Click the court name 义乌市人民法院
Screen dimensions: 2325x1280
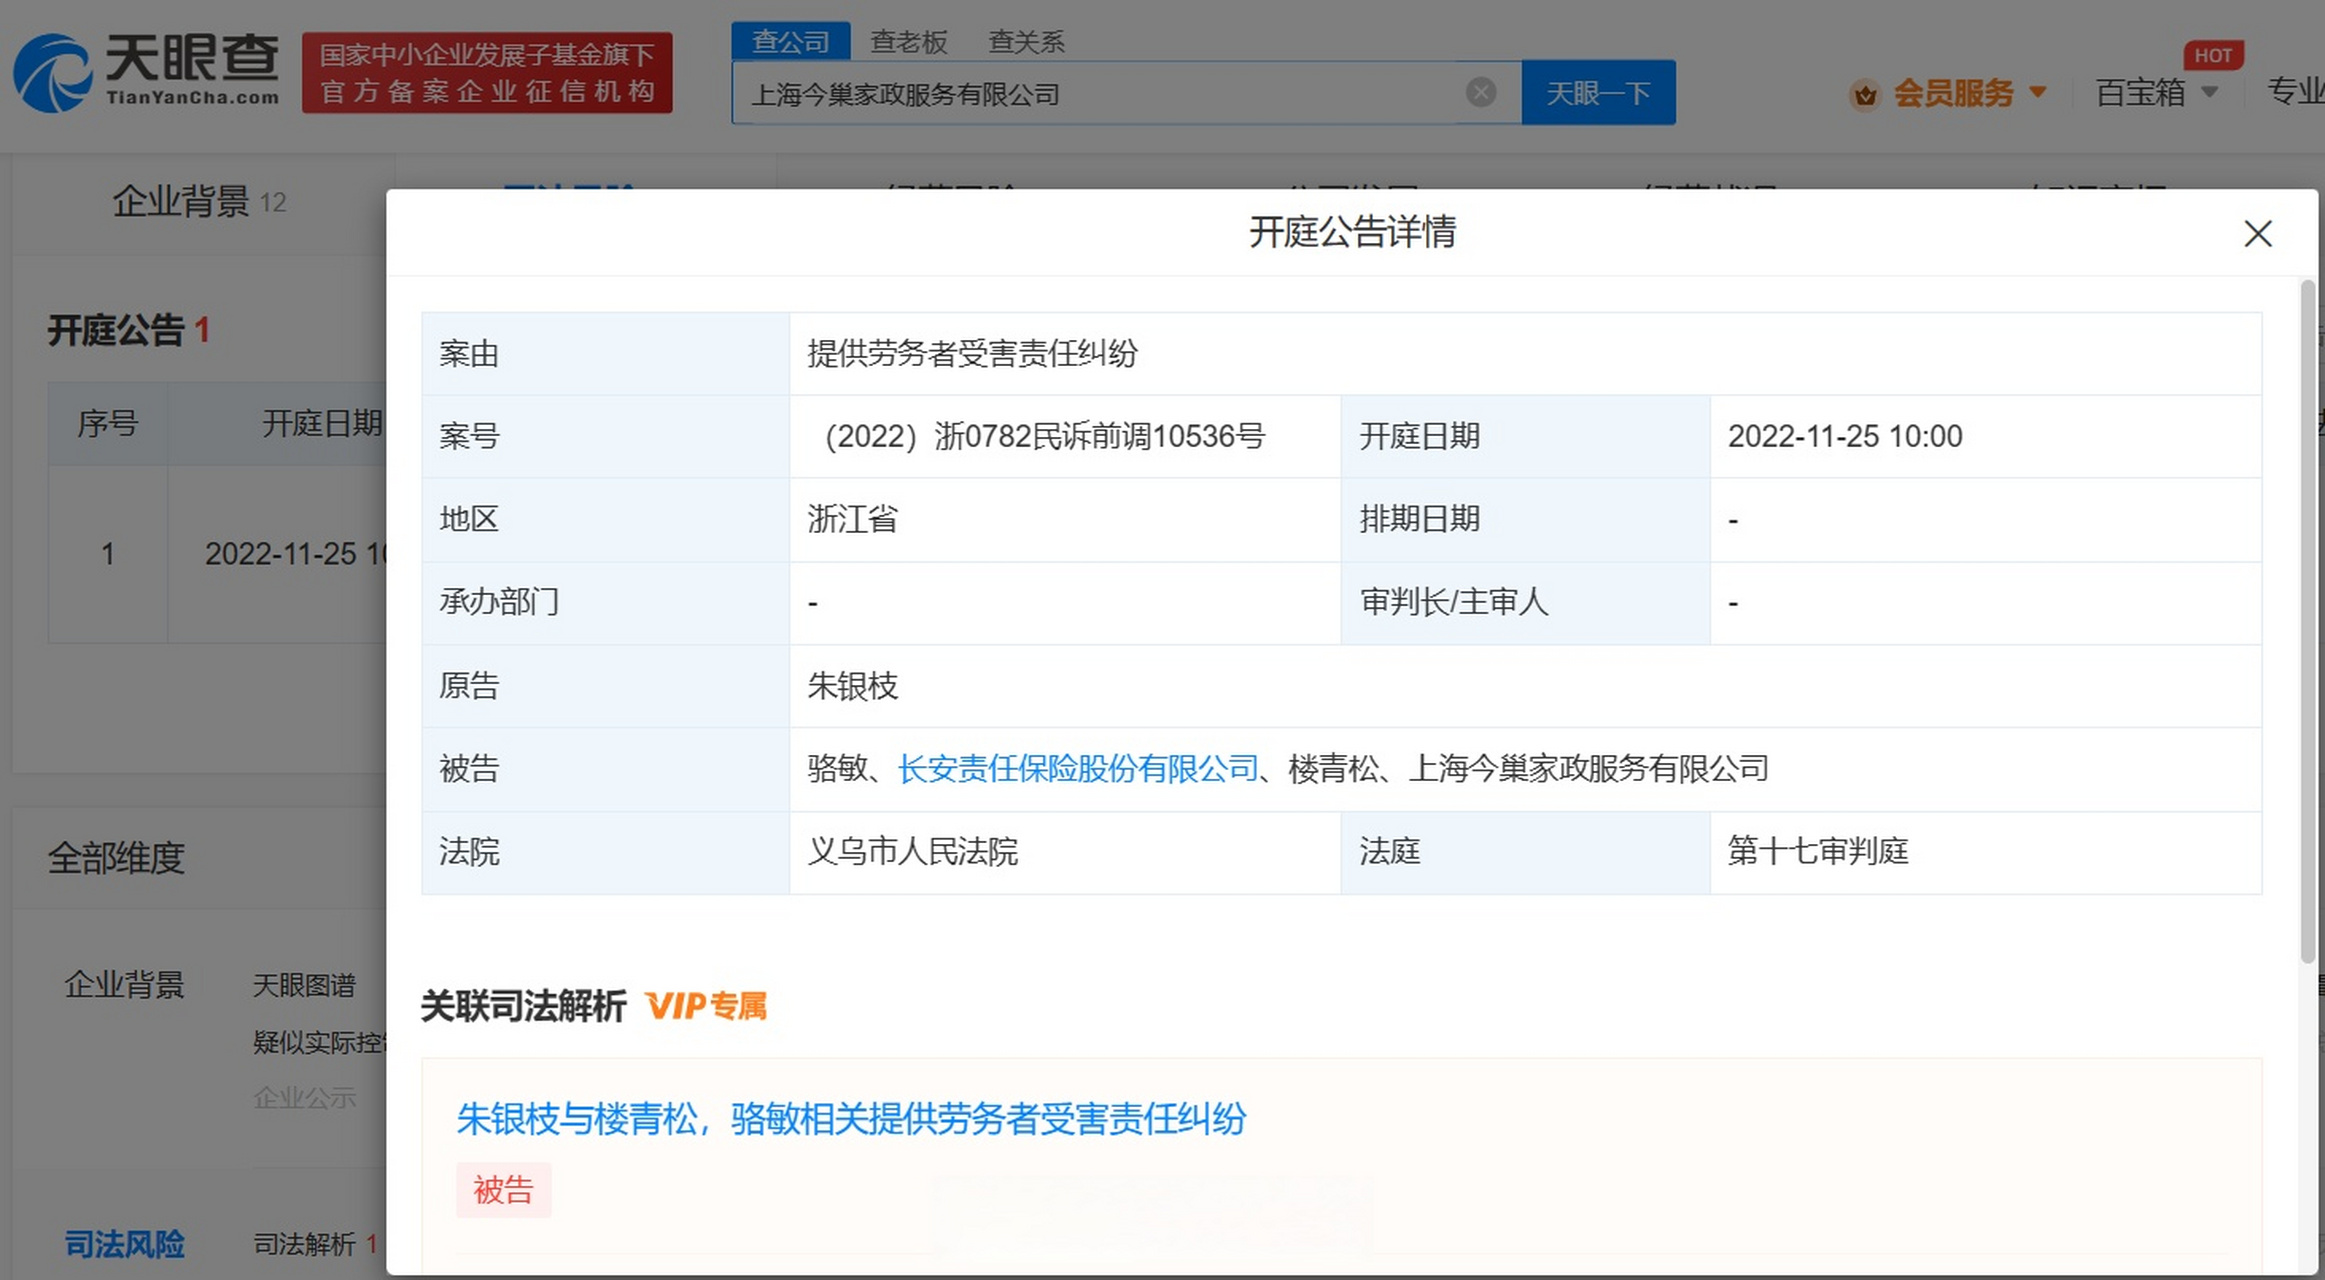coord(913,851)
